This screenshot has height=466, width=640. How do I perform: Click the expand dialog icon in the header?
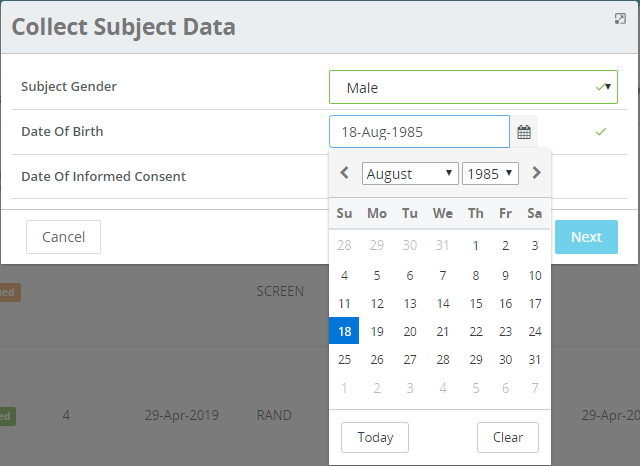(620, 19)
